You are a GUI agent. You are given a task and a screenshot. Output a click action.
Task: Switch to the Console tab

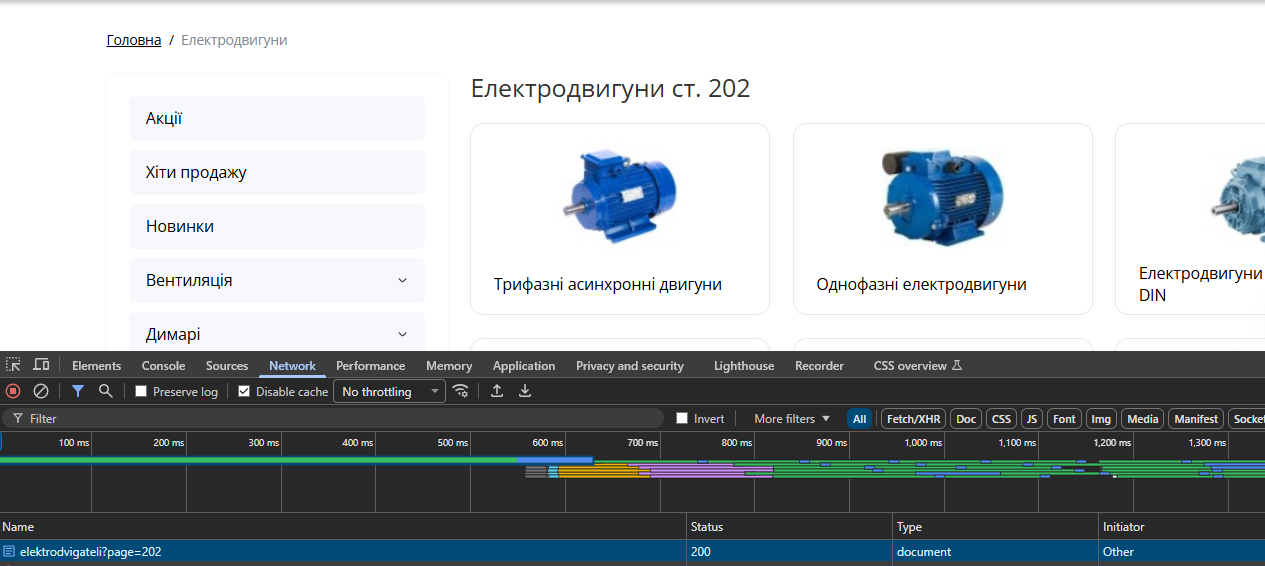(x=163, y=366)
